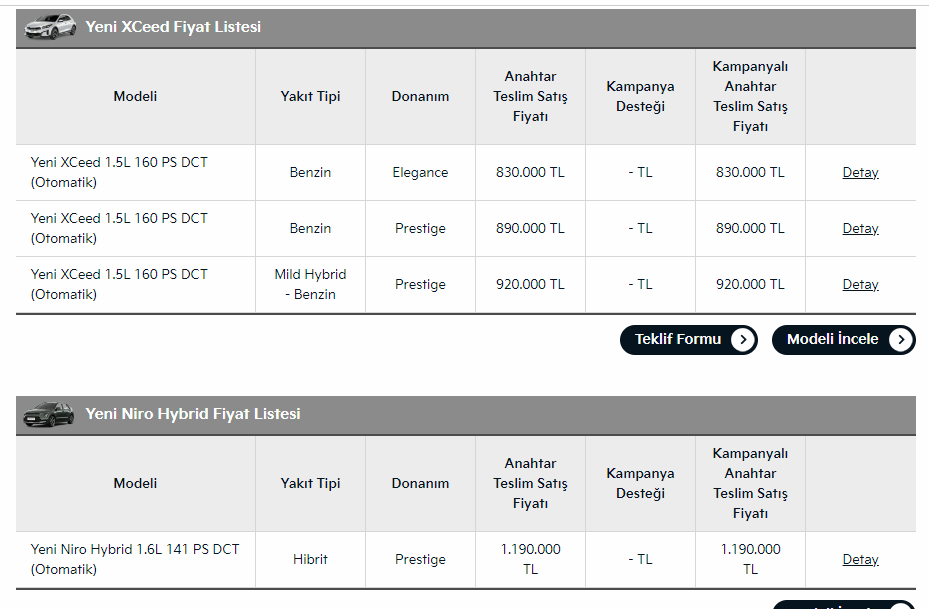Click the Yeni XCeed Fiyat Listesi heading
This screenshot has height=609, width=929.
point(173,27)
